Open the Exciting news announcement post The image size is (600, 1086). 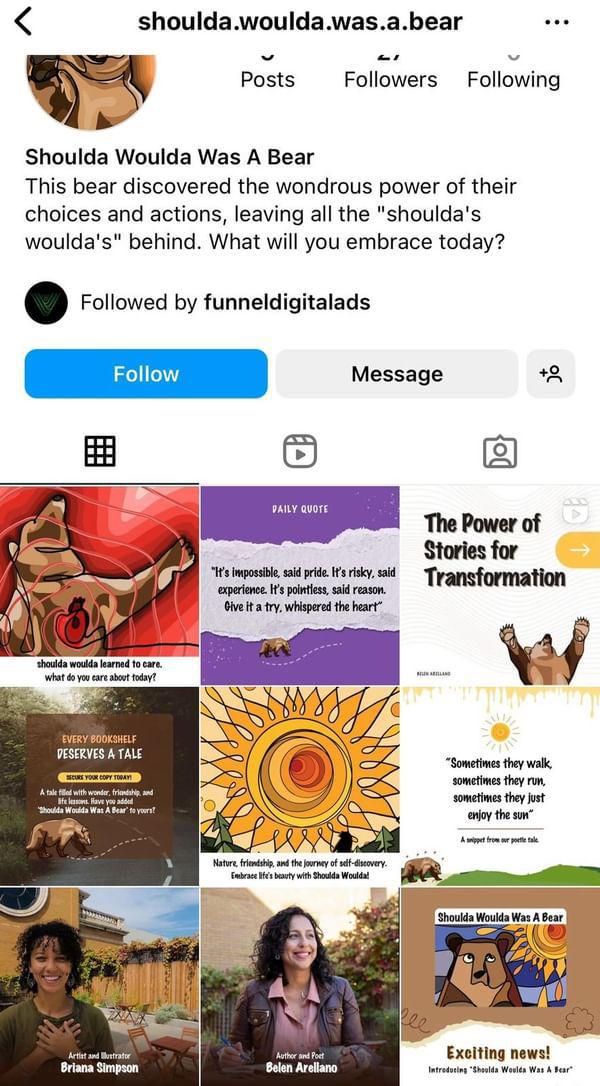pyautogui.click(x=500, y=987)
